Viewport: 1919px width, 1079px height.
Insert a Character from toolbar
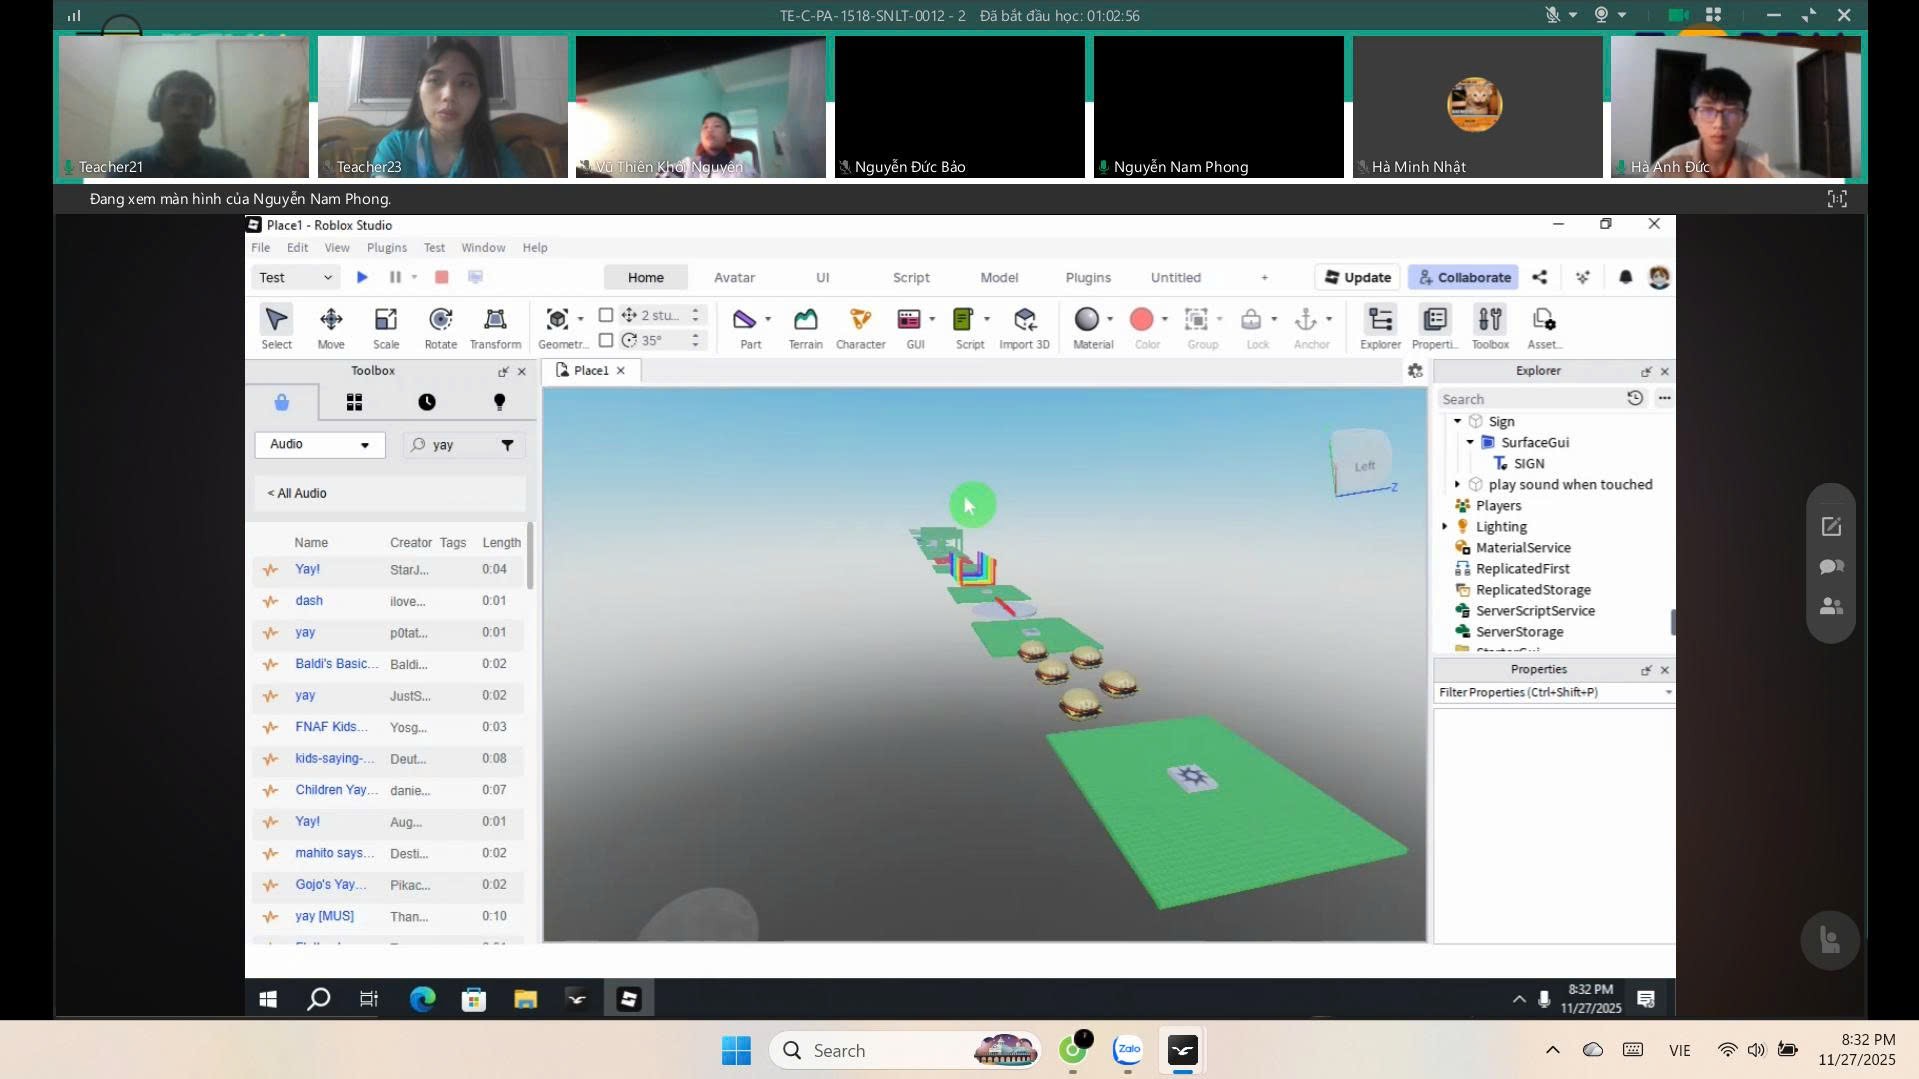(x=860, y=327)
